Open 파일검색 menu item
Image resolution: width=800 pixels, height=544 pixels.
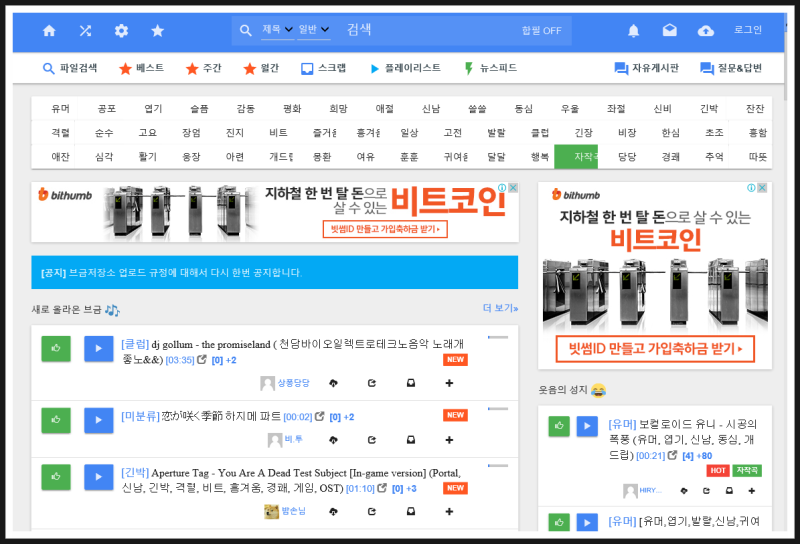pos(70,68)
